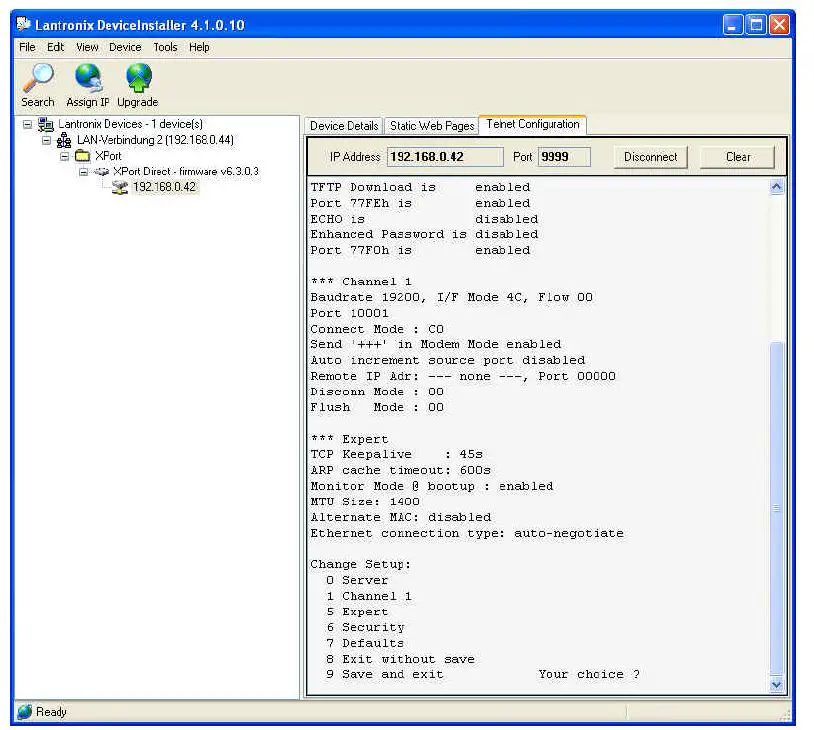Viewport: 814px width, 730px height.
Task: Select the 192.168.0.42 device icon in tree
Action: tap(120, 187)
